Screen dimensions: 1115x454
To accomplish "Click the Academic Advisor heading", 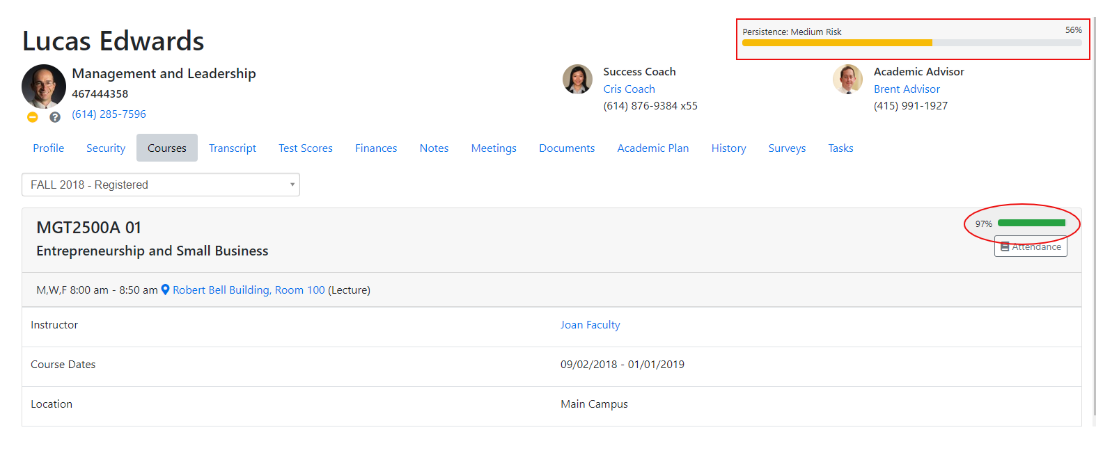I will point(919,72).
